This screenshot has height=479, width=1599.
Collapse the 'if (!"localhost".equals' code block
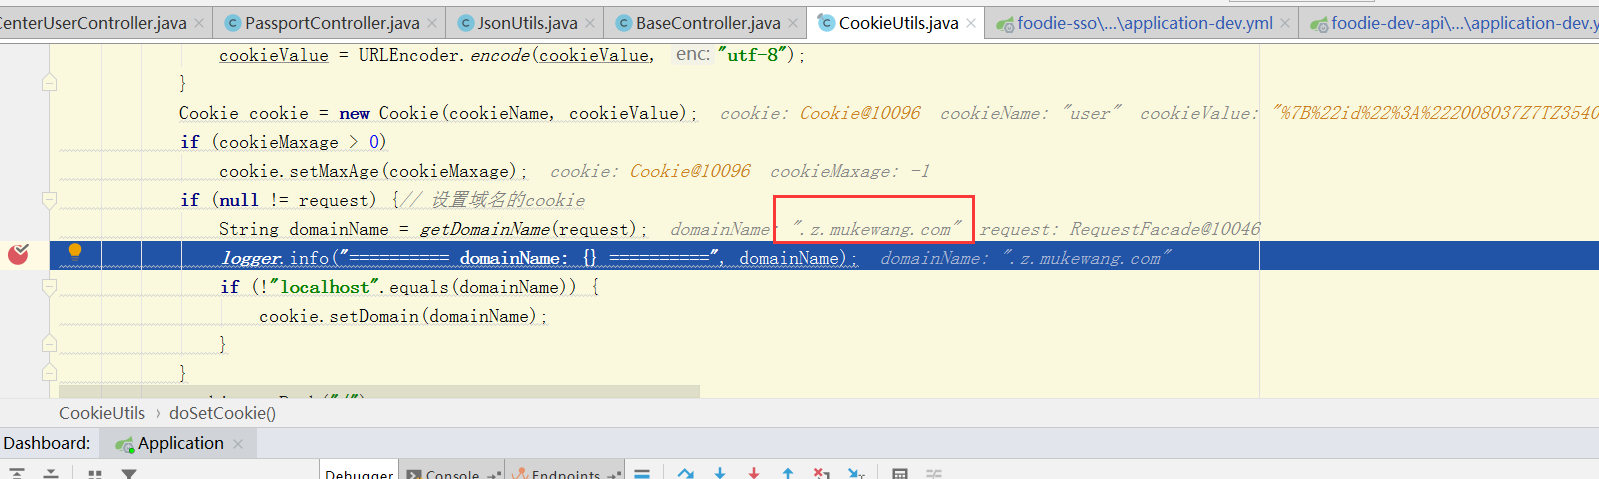[49, 287]
